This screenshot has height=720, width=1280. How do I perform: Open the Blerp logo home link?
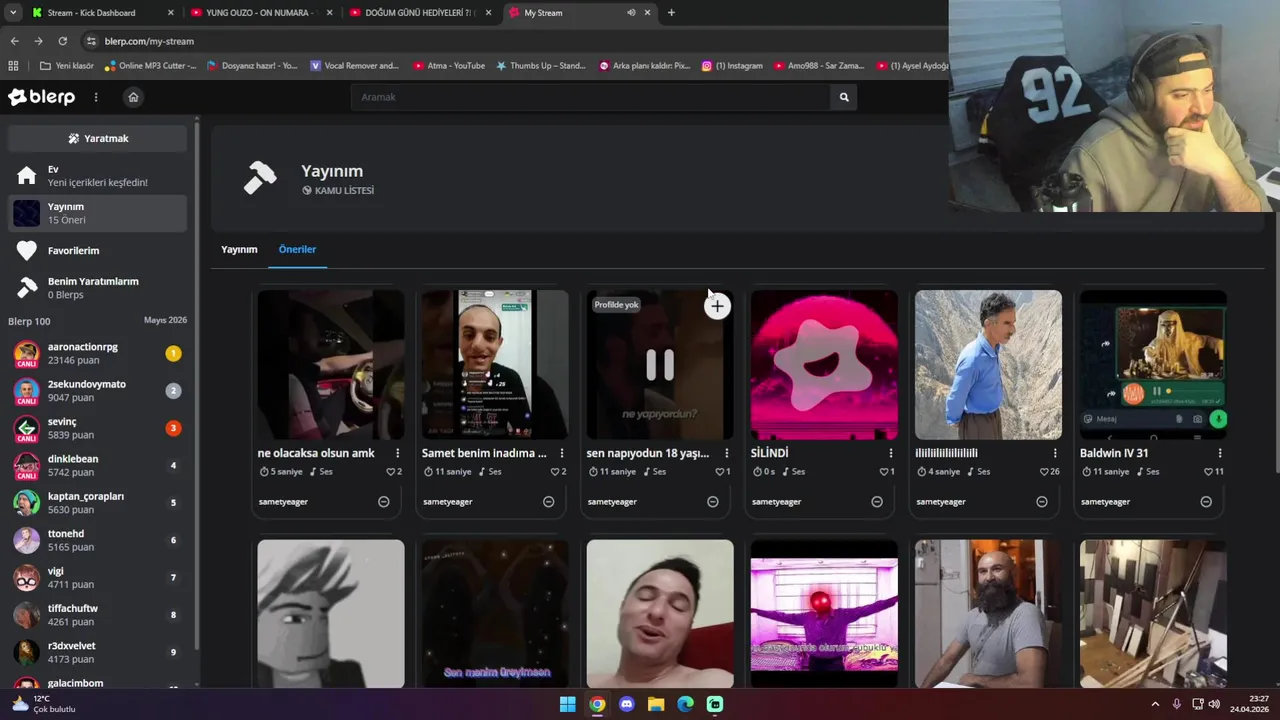pyautogui.click(x=42, y=97)
